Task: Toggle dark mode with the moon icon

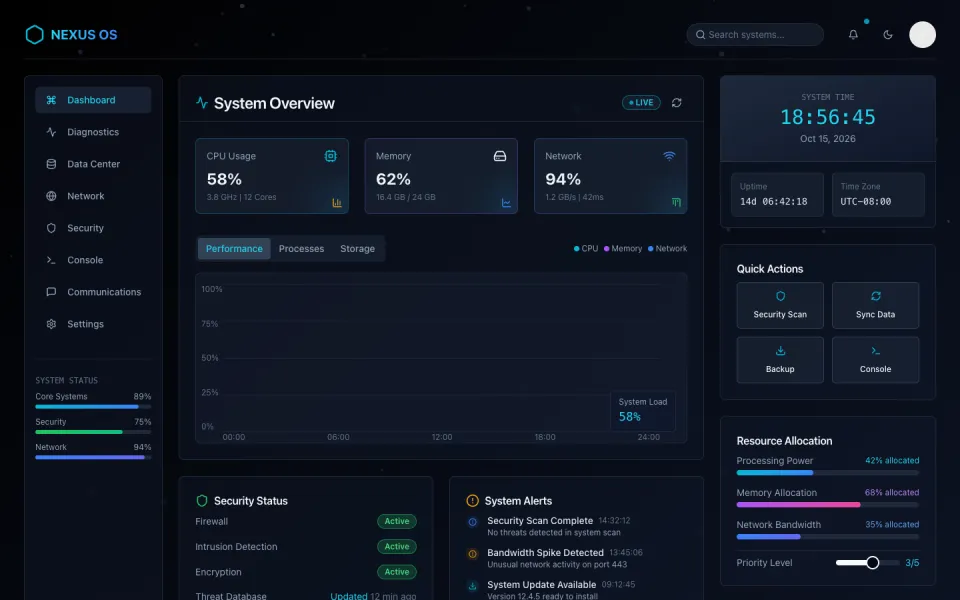Action: pyautogui.click(x=888, y=35)
